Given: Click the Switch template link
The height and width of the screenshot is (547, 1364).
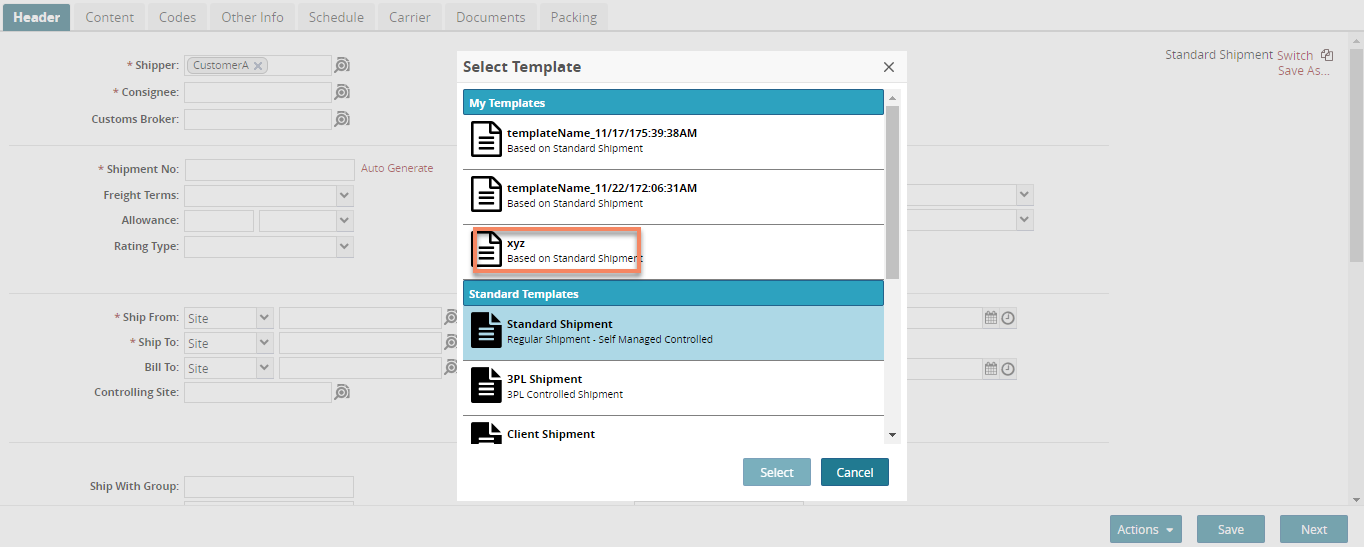Looking at the screenshot, I should (x=1295, y=55).
